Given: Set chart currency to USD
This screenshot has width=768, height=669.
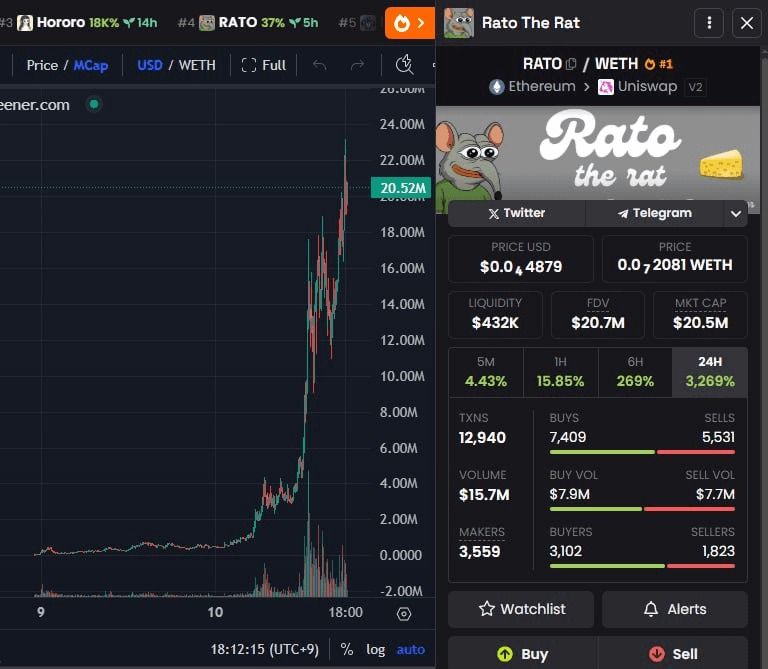Looking at the screenshot, I should (x=149, y=65).
